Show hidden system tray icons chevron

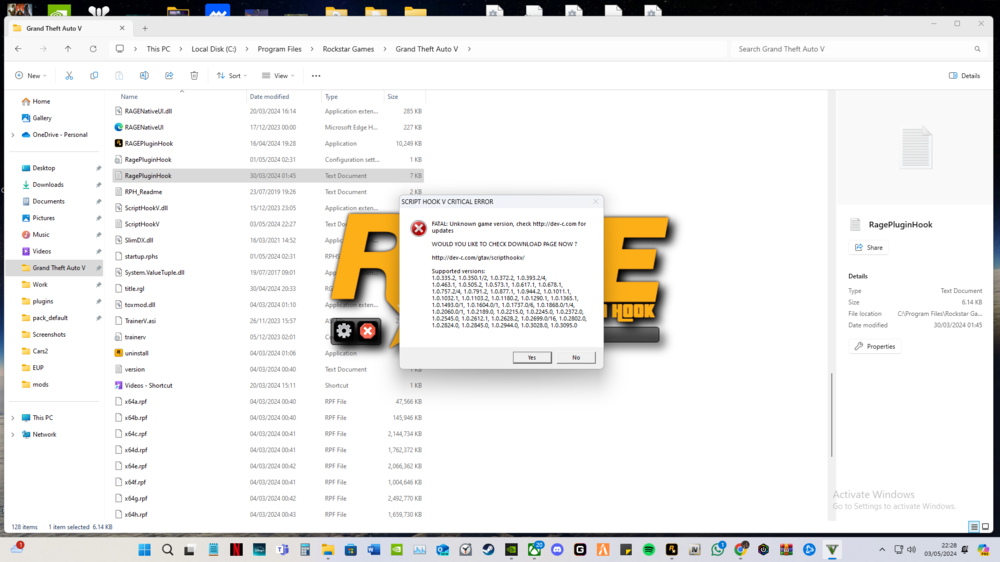point(882,549)
